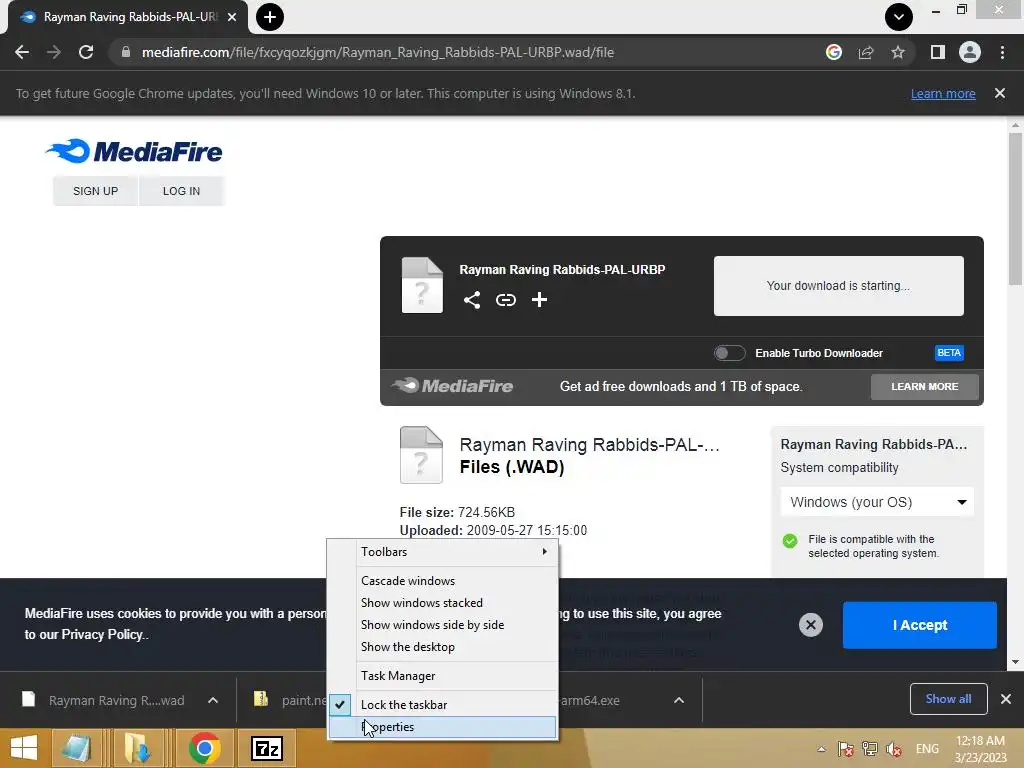
Task: Open the Chrome profile avatar
Action: click(970, 52)
